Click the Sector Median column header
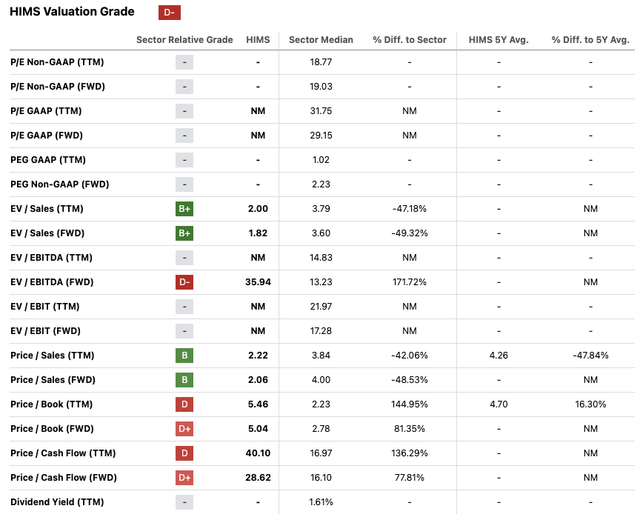 321,40
